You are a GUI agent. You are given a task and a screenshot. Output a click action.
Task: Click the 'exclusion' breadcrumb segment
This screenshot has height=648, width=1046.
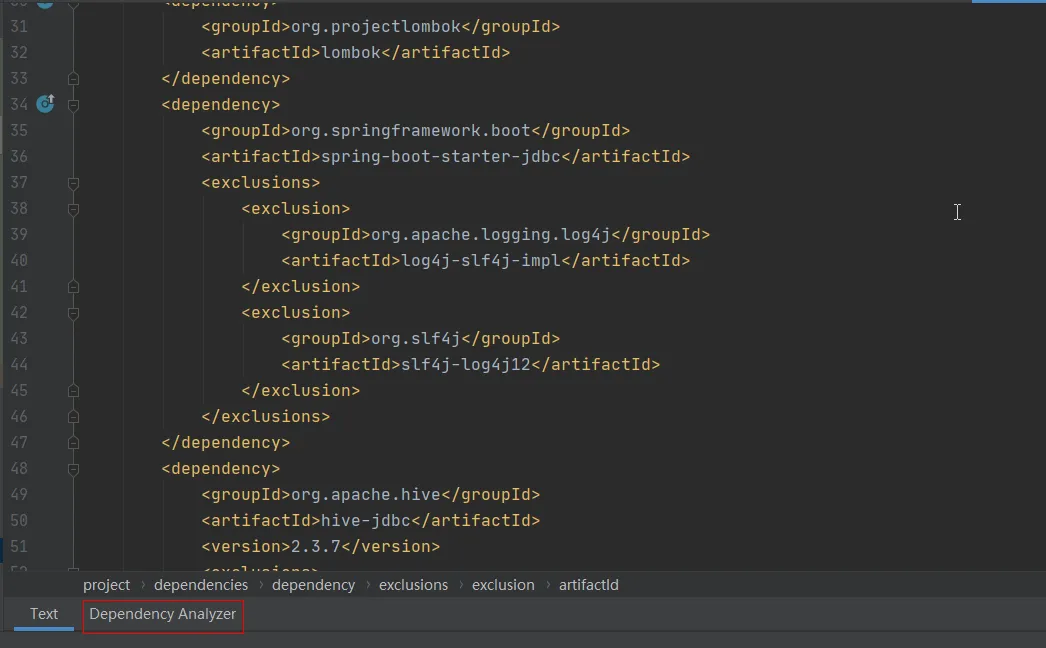point(503,585)
